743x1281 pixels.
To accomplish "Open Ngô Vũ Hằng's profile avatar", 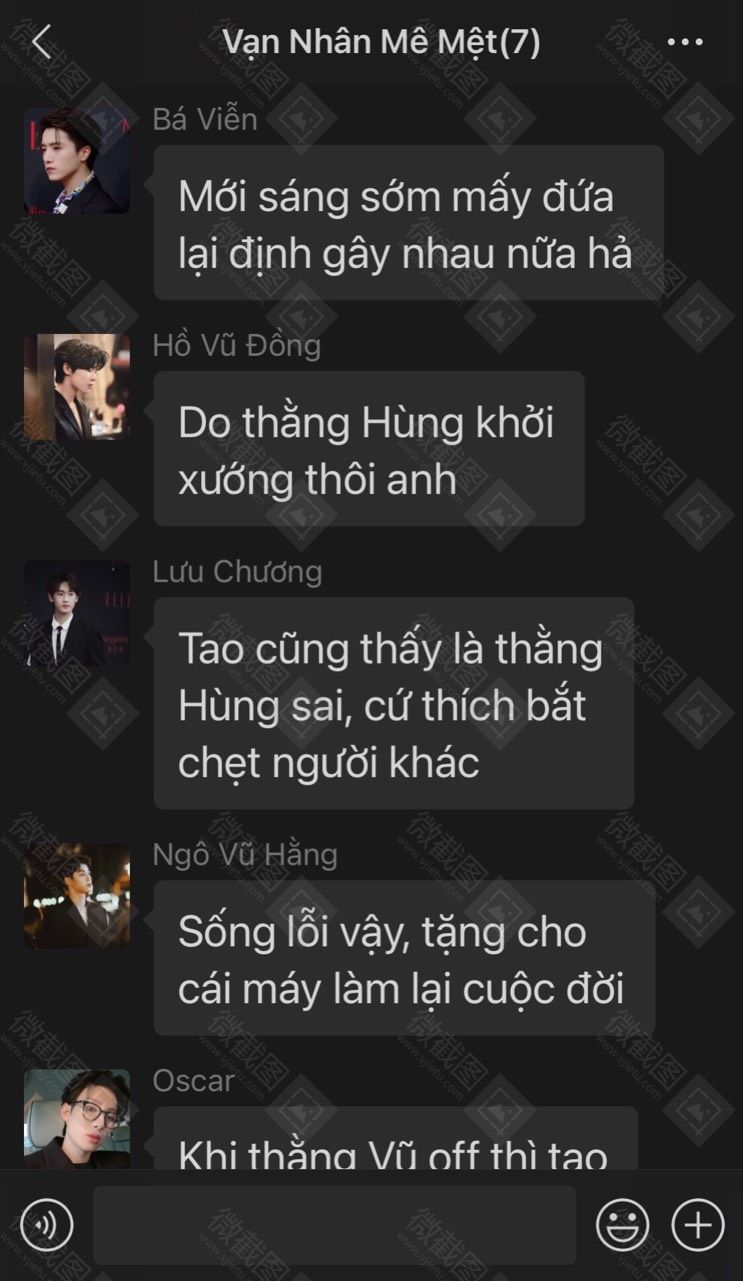I will point(77,896).
